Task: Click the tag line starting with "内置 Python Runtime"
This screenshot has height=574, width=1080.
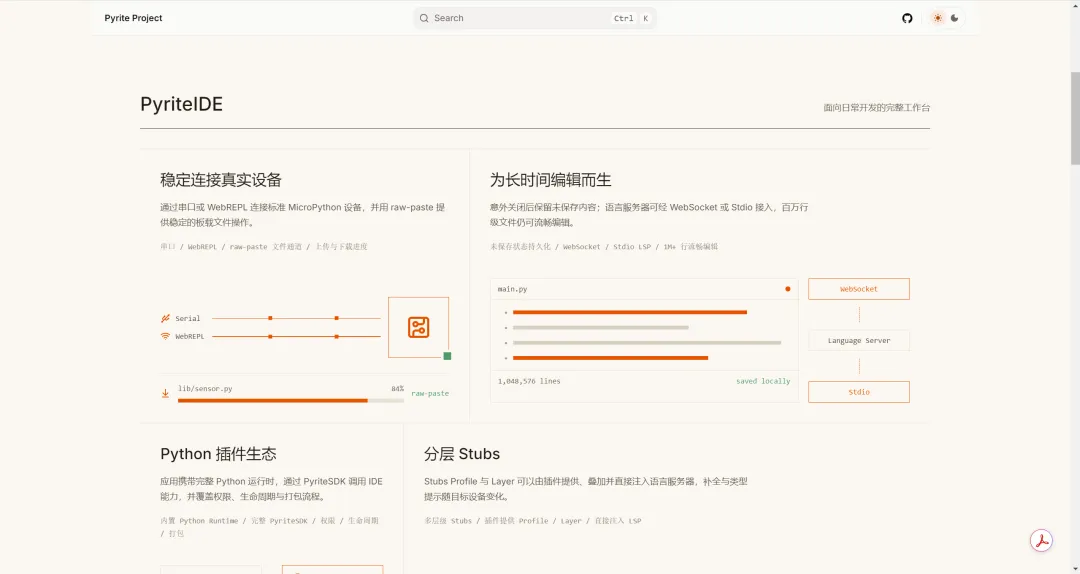Action: point(270,527)
